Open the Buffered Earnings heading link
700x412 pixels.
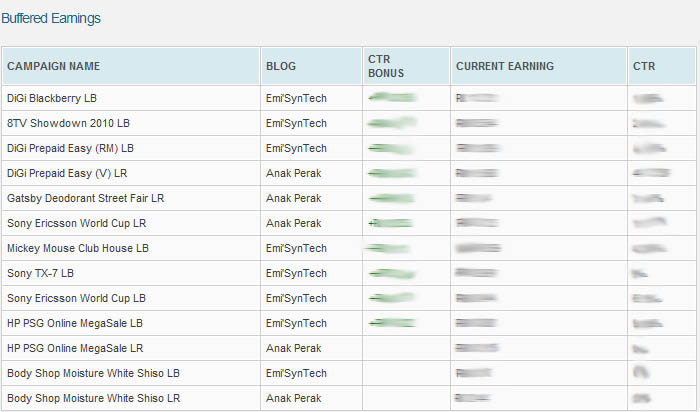point(51,18)
